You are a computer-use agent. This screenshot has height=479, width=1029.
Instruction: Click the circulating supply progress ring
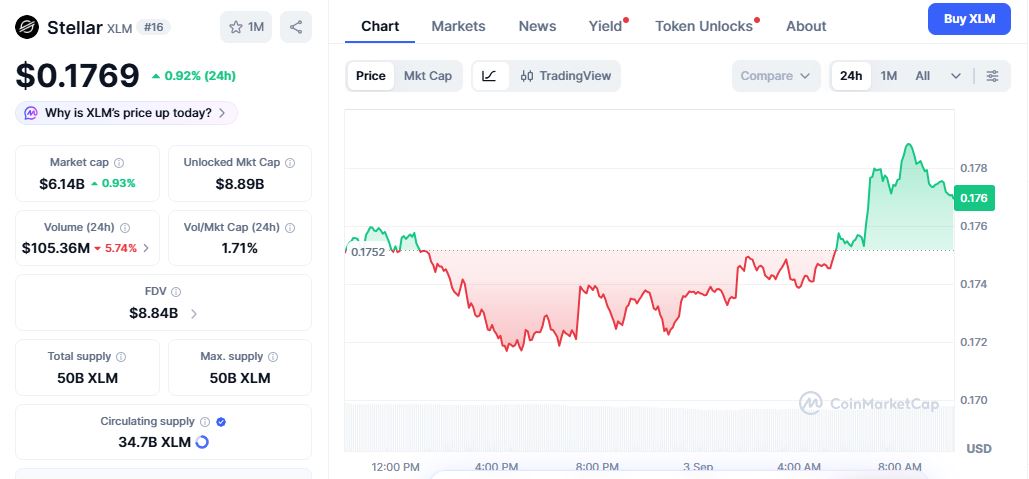[202, 442]
